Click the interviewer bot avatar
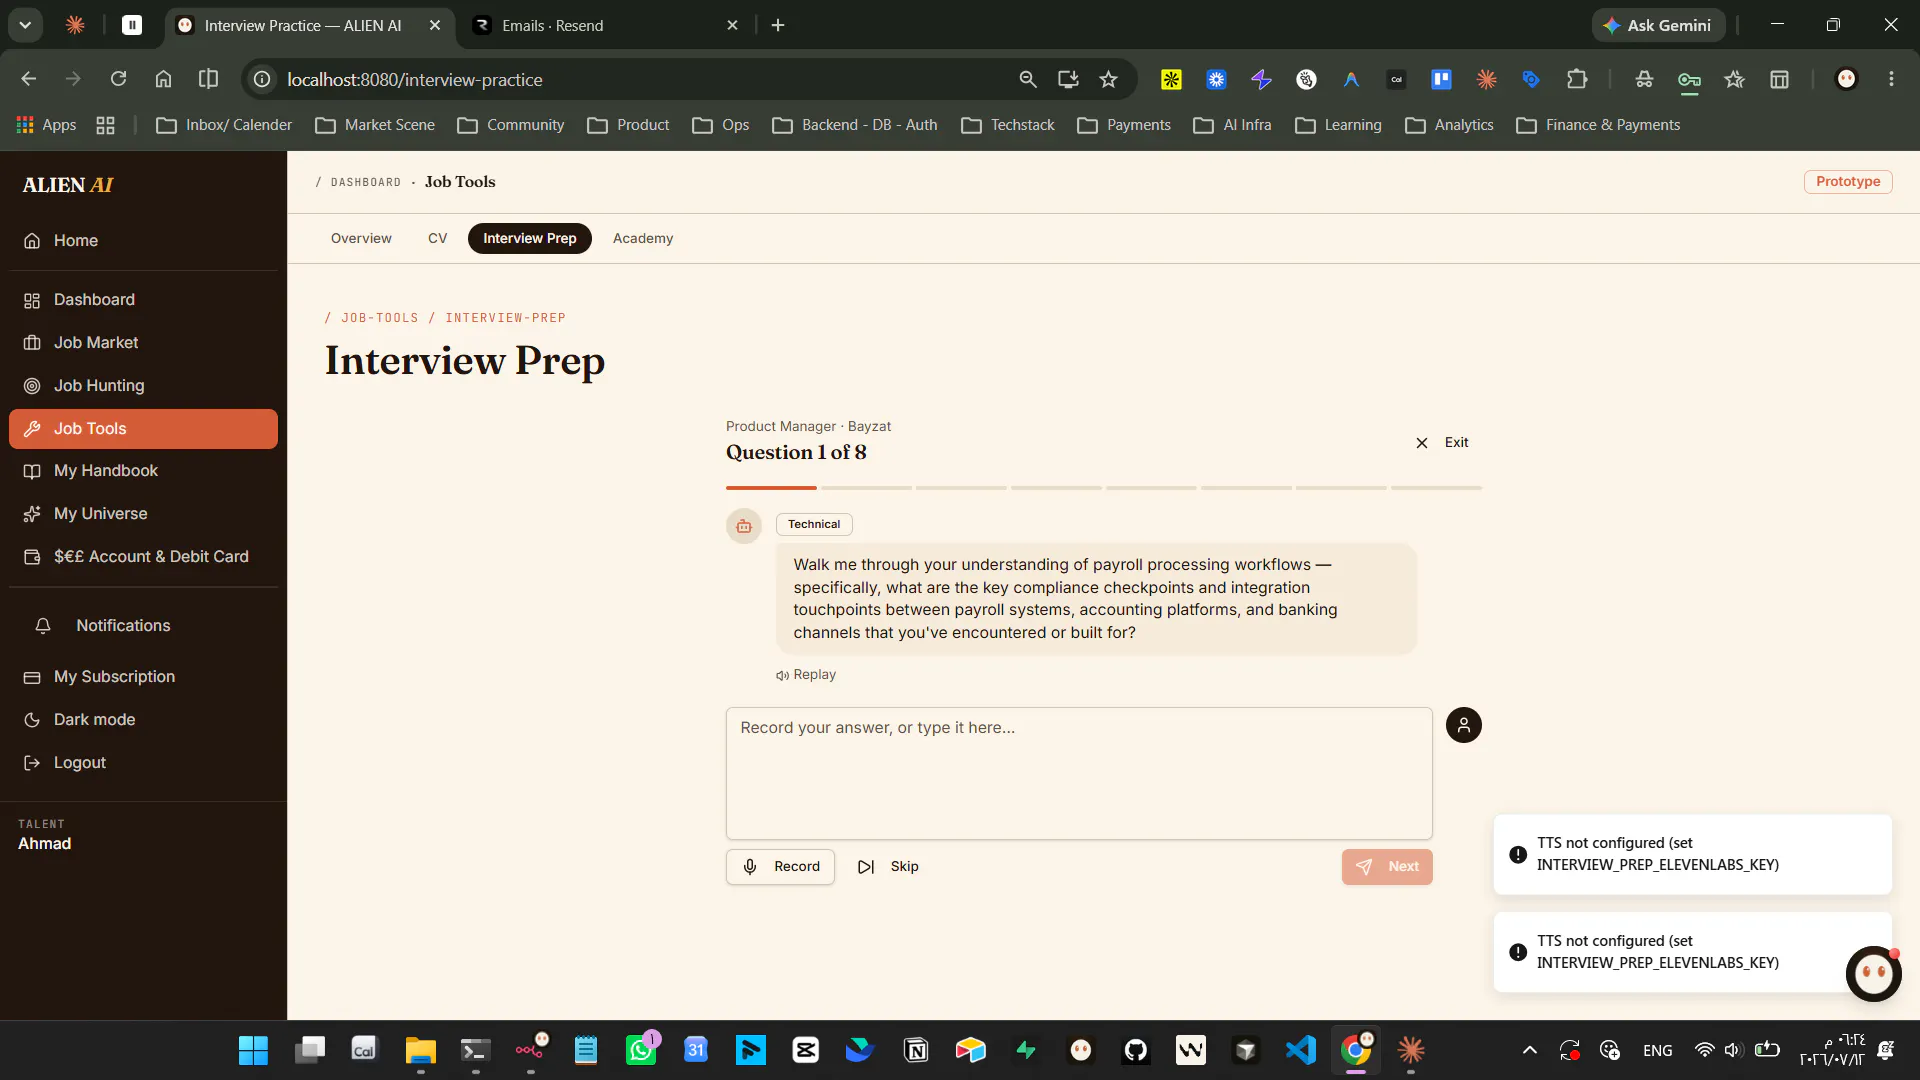Viewport: 1920px width, 1080px height. coord(744,526)
